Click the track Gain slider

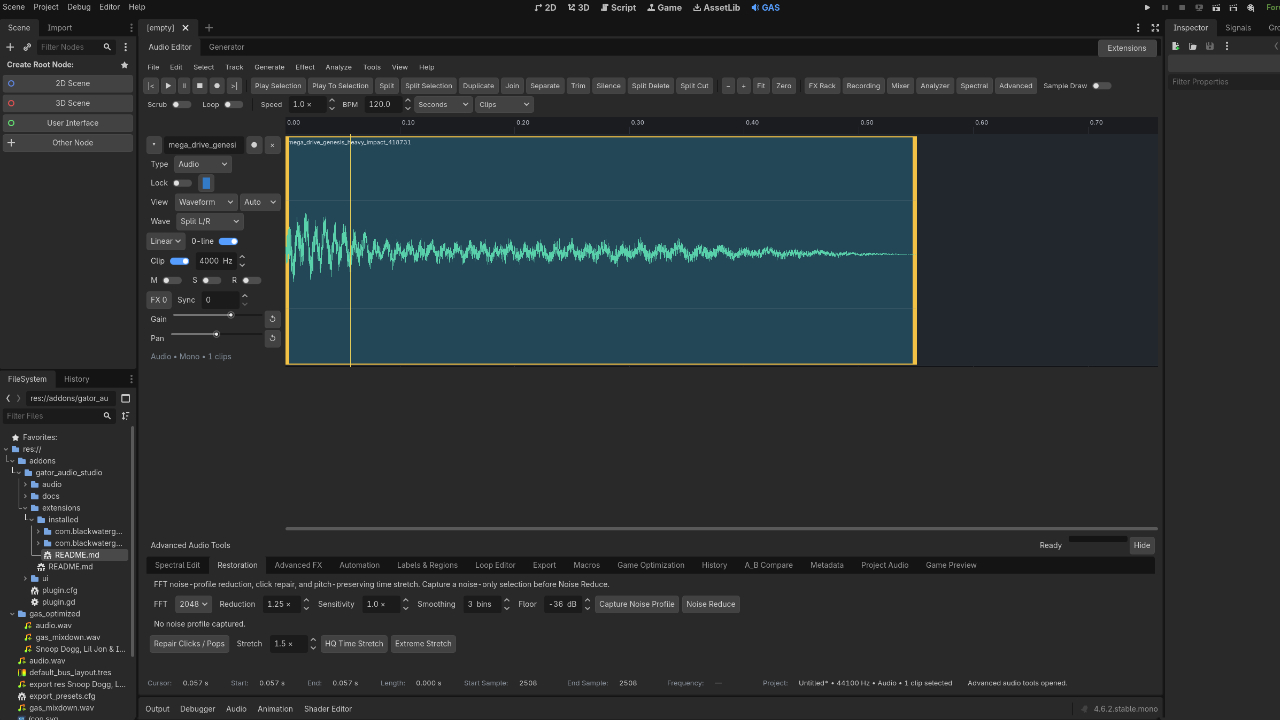(216, 315)
